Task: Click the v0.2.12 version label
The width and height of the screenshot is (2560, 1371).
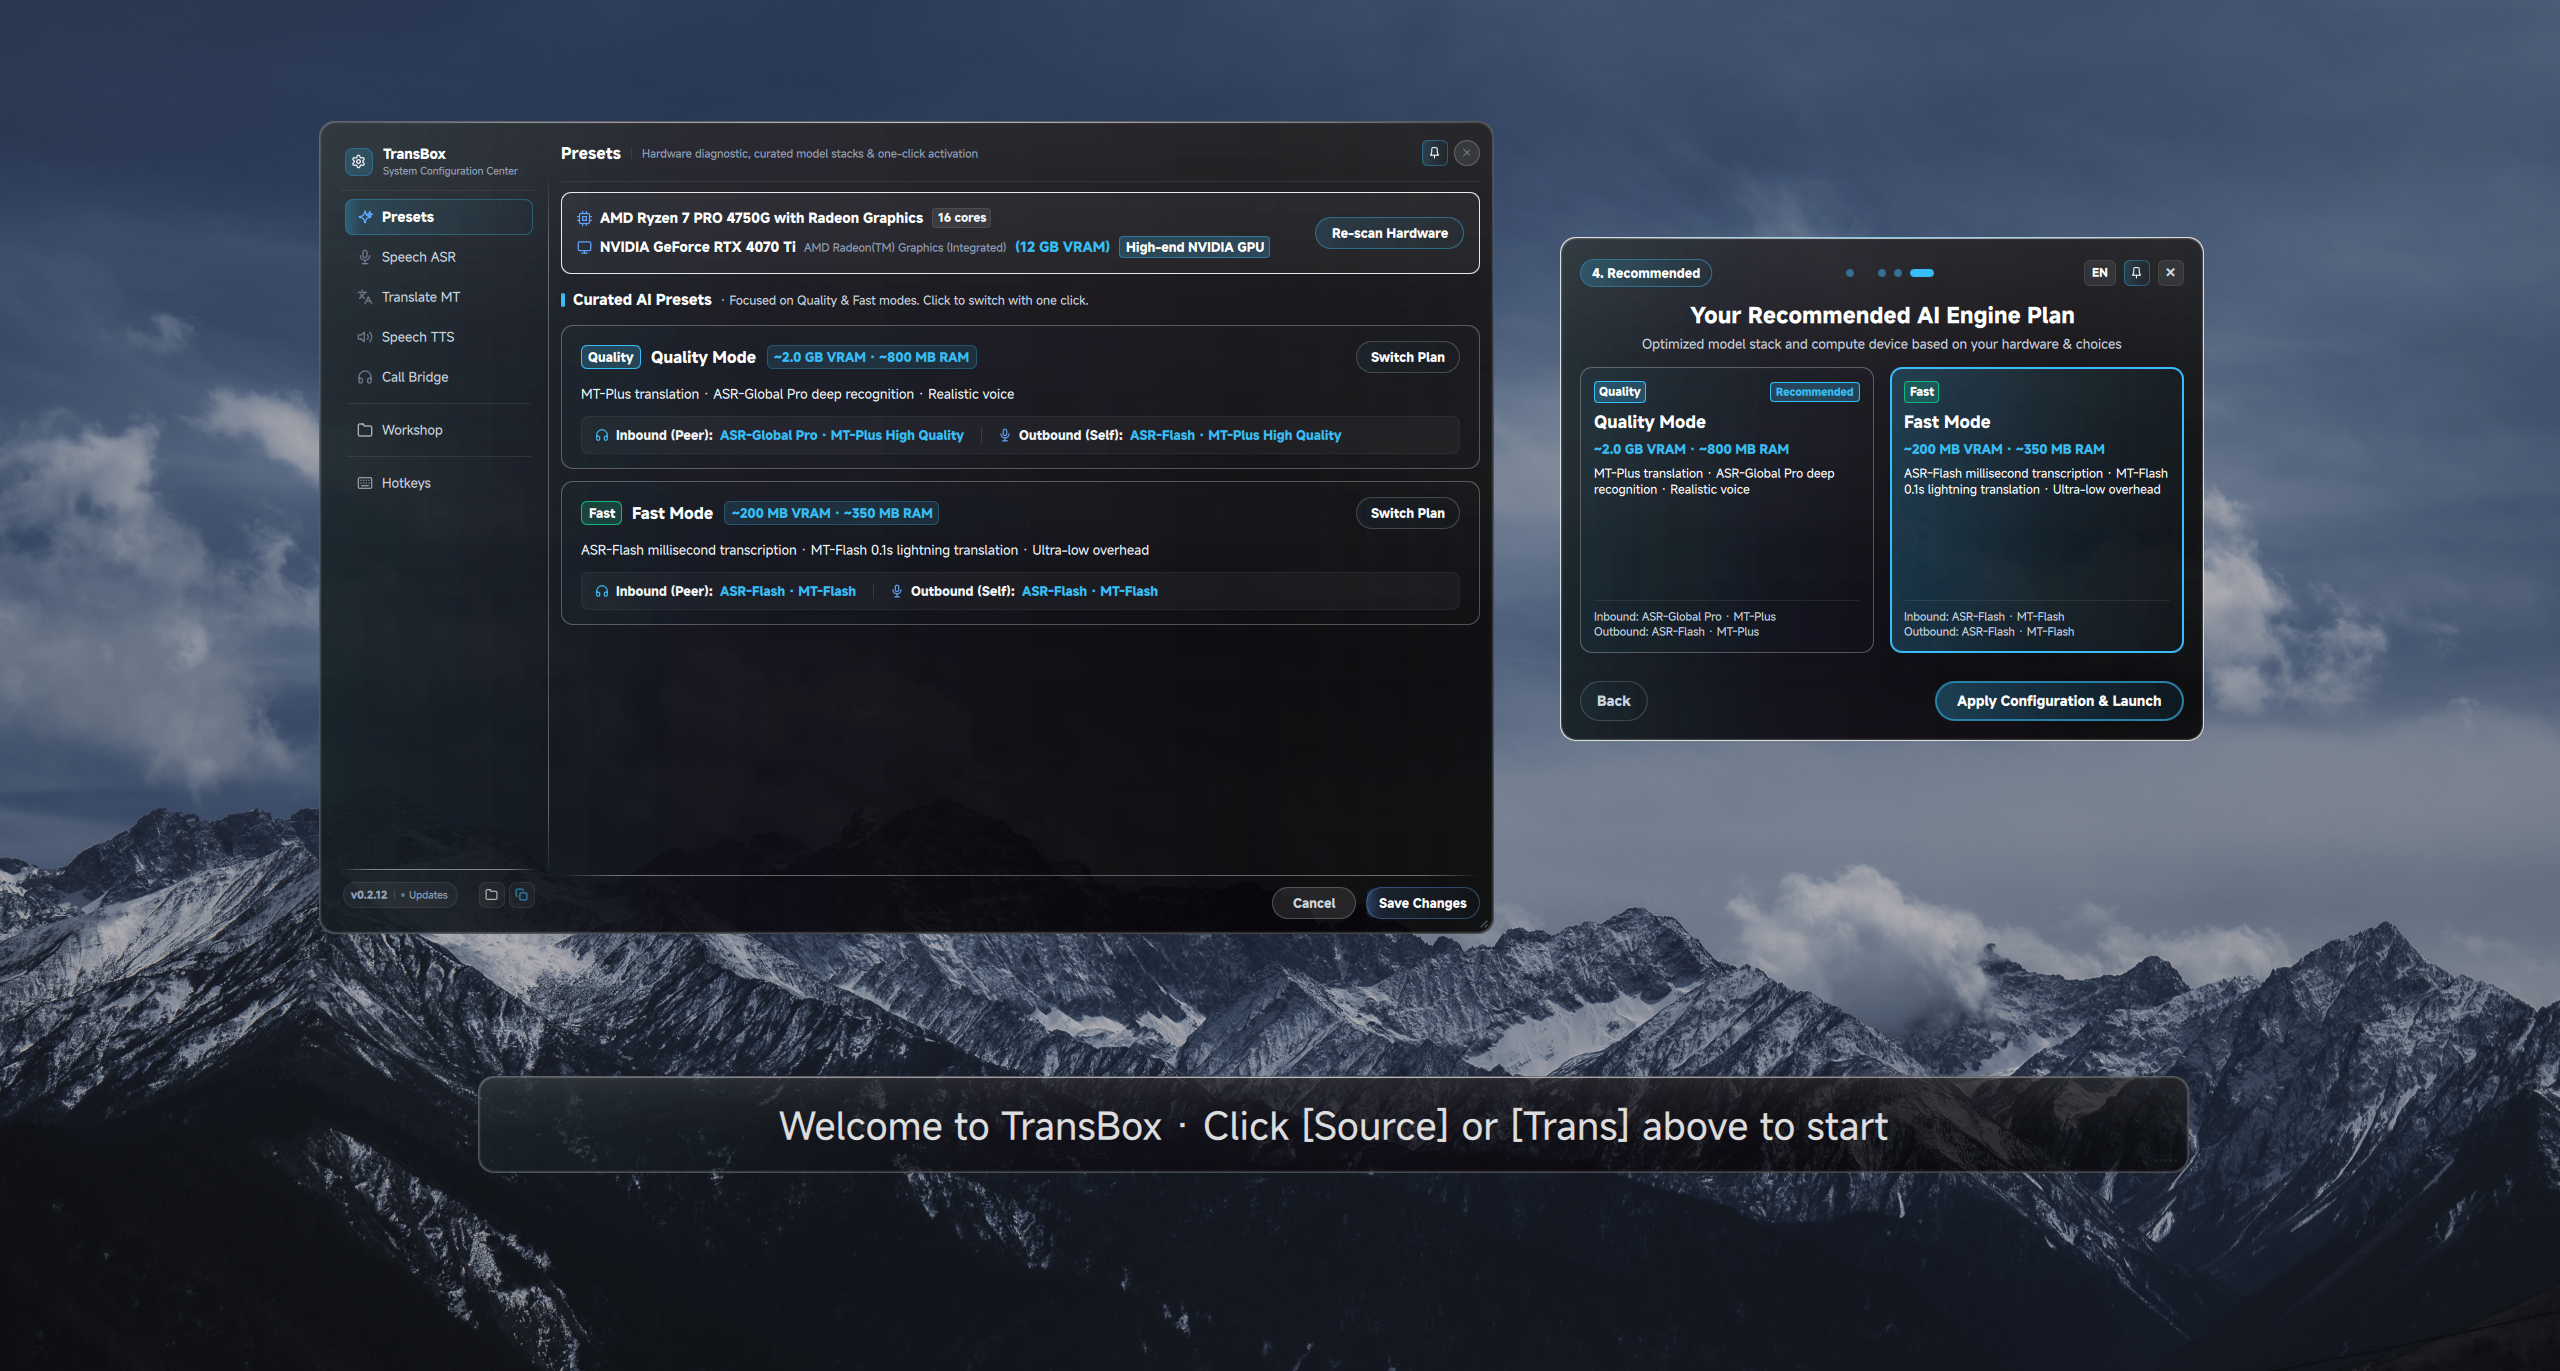Action: (x=369, y=895)
